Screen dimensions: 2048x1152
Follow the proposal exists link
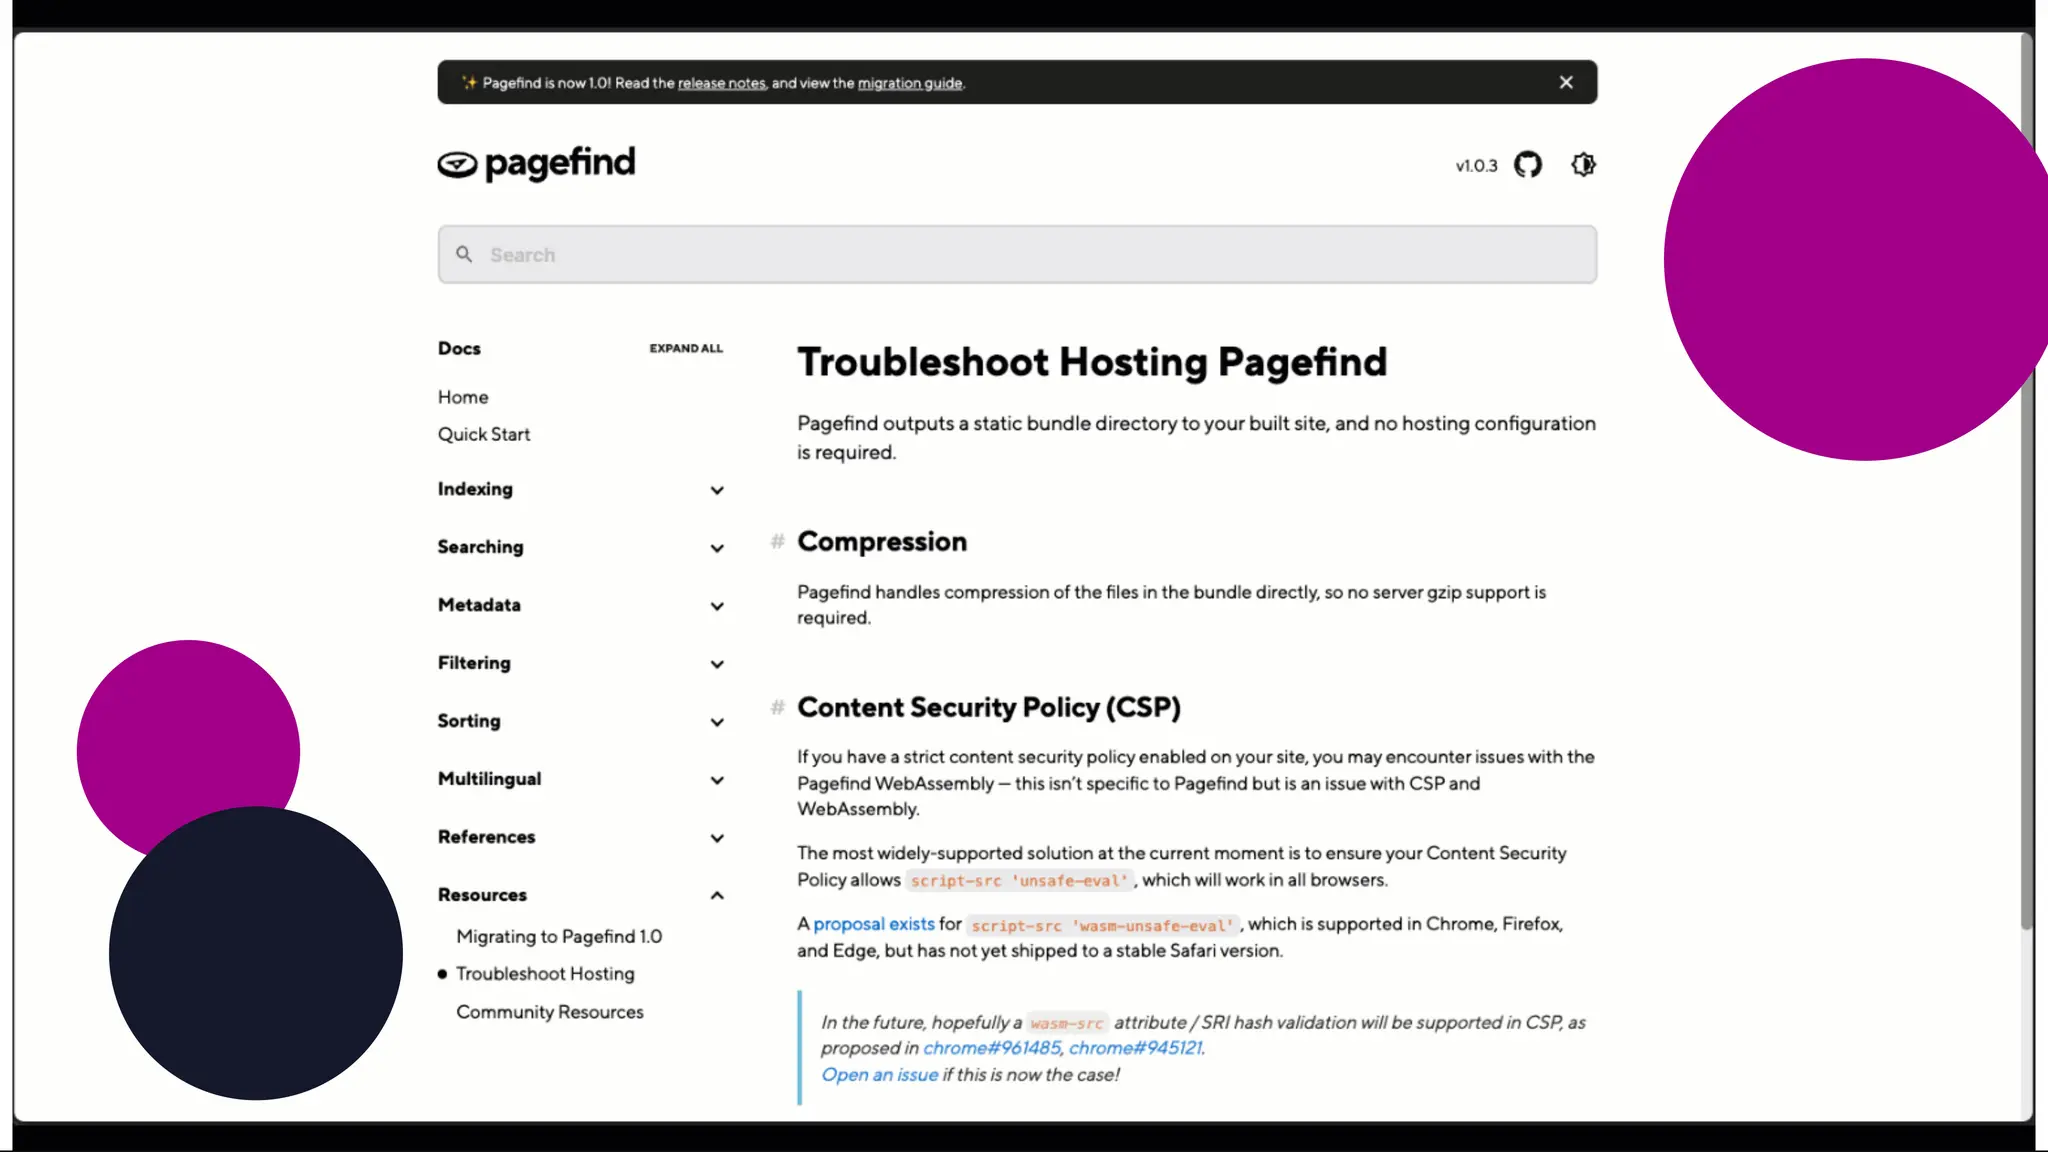tap(873, 924)
